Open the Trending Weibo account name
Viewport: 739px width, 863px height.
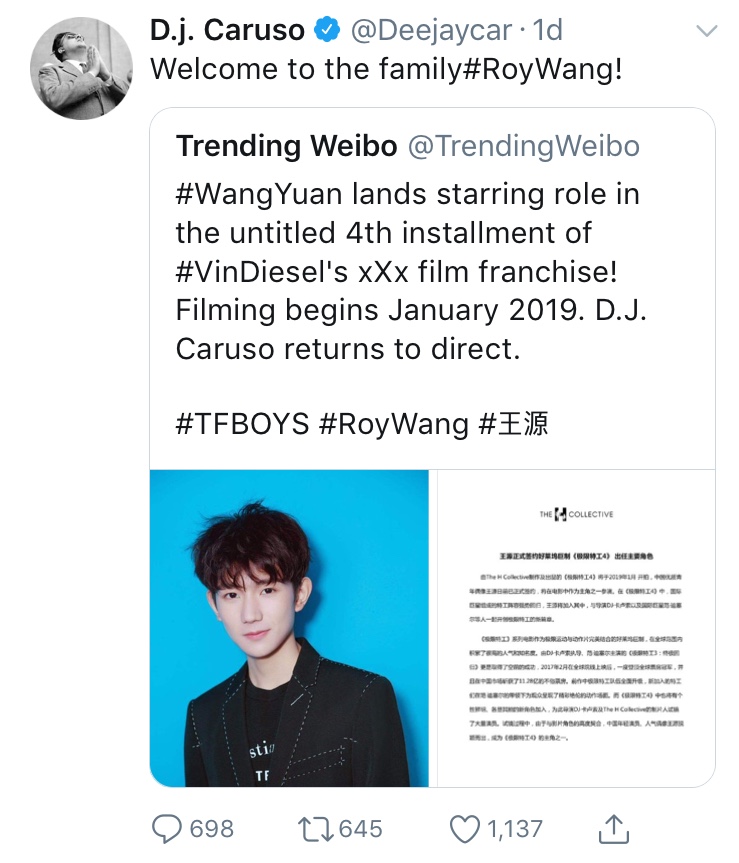(287, 146)
